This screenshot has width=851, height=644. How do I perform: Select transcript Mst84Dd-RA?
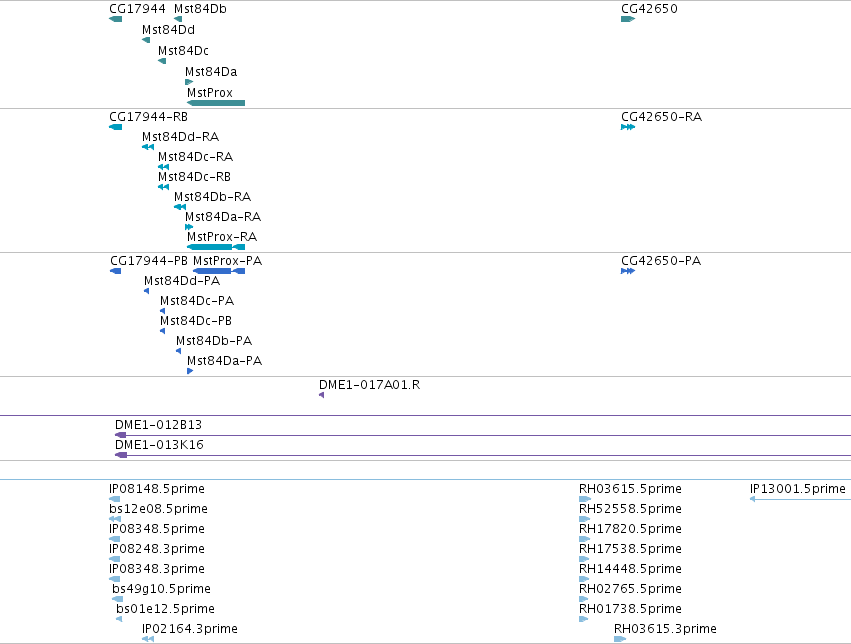coord(181,137)
